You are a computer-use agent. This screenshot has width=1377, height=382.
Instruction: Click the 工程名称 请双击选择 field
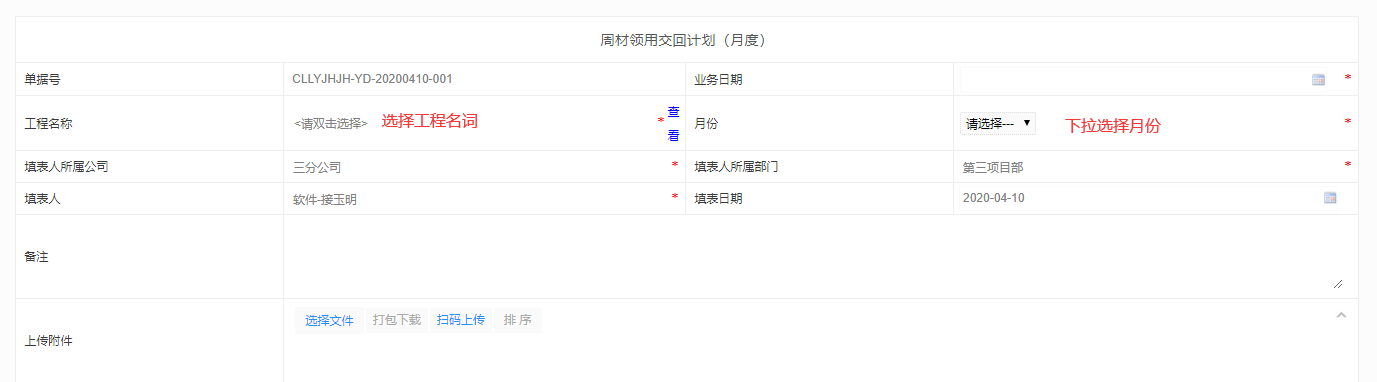point(331,123)
